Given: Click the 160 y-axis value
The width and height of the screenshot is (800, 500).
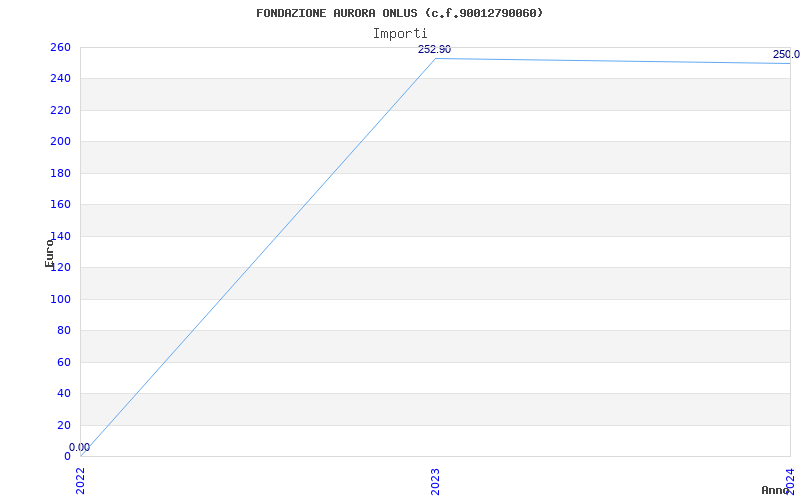Looking at the screenshot, I should (x=60, y=205).
